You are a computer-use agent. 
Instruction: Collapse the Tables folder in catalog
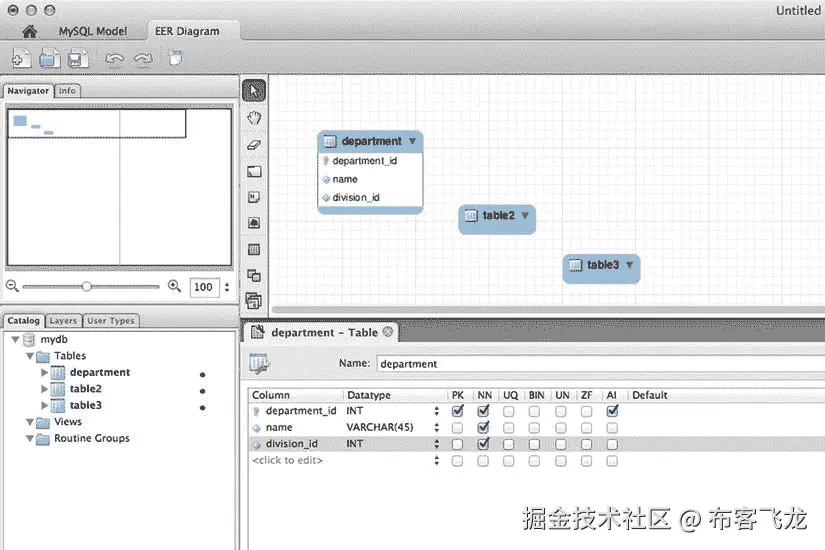pos(30,356)
